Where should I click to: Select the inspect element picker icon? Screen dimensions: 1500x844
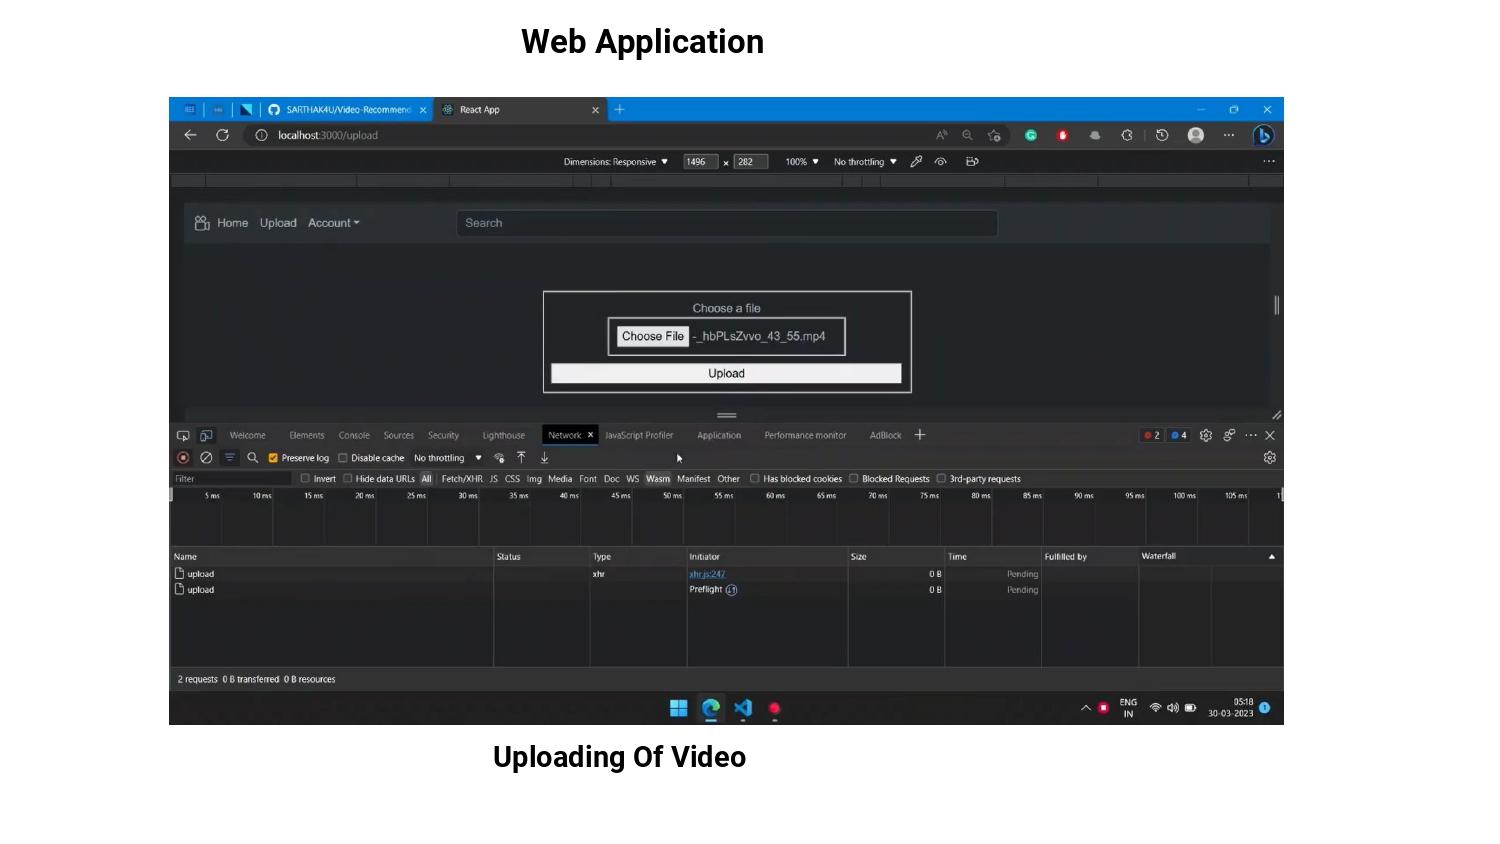[x=183, y=435]
